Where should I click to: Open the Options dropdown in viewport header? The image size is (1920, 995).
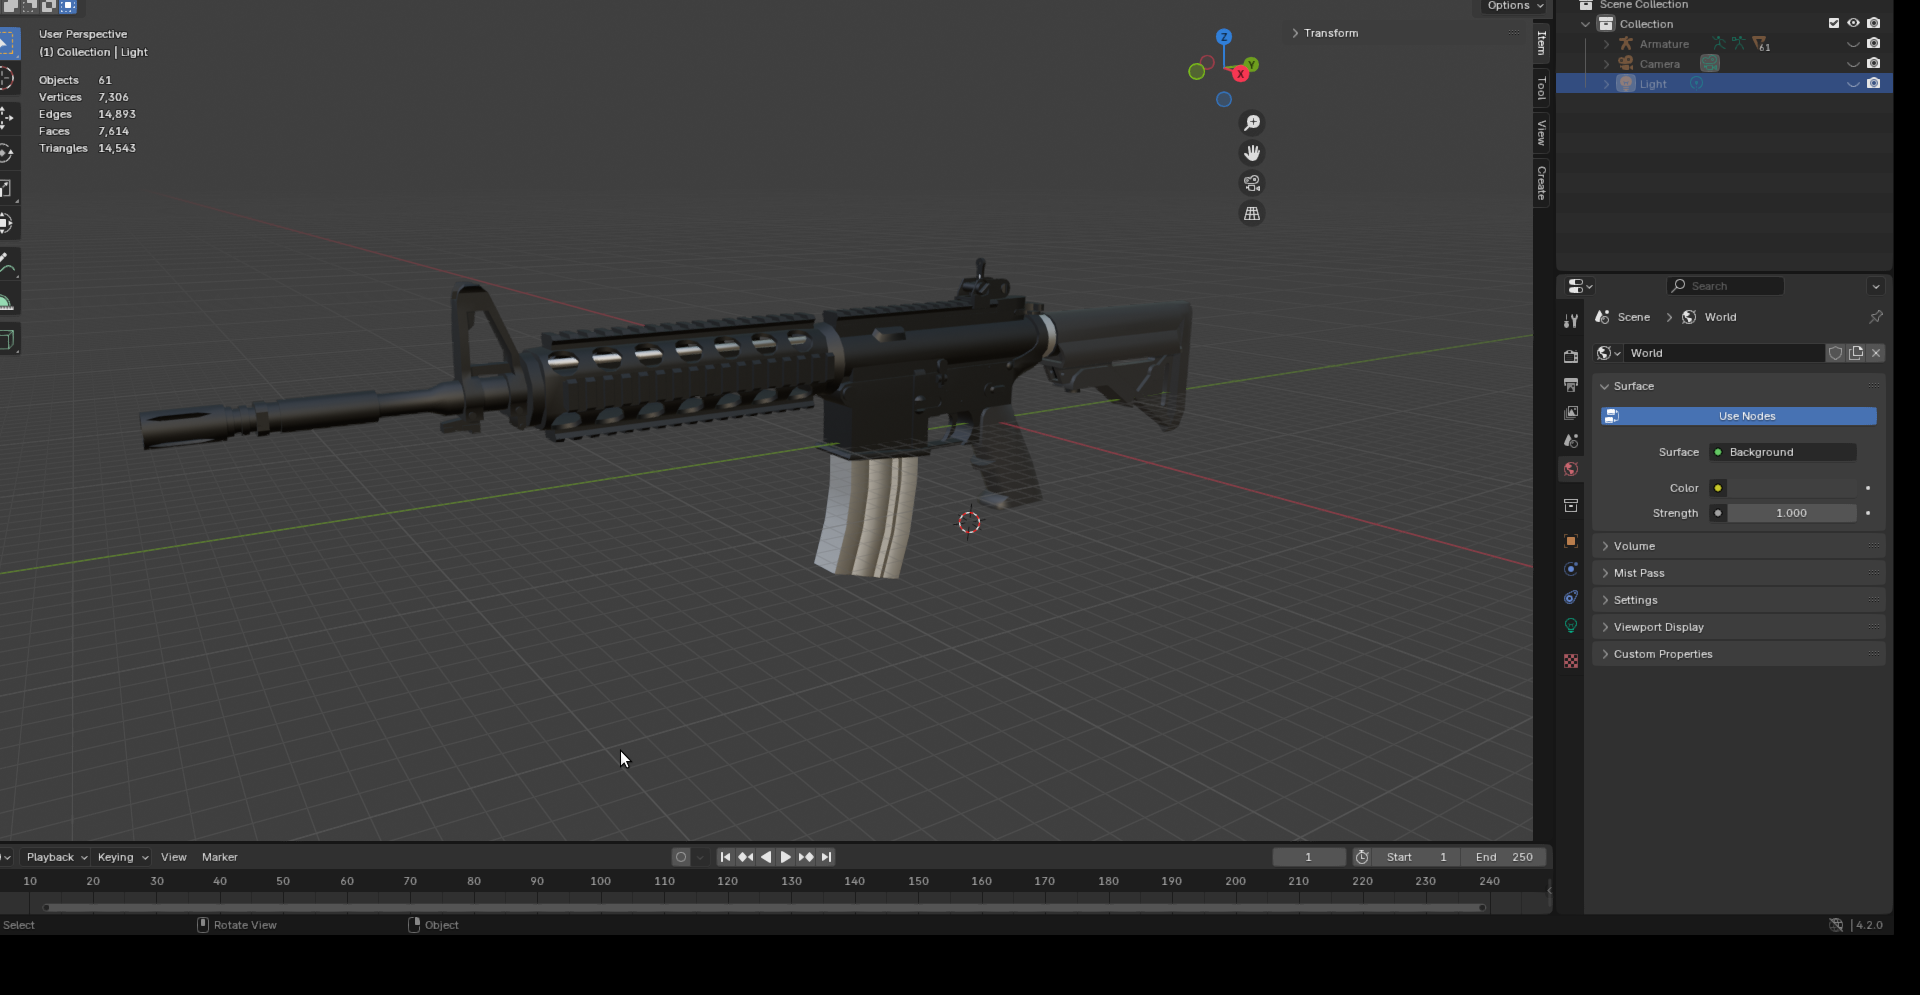coord(1515,6)
